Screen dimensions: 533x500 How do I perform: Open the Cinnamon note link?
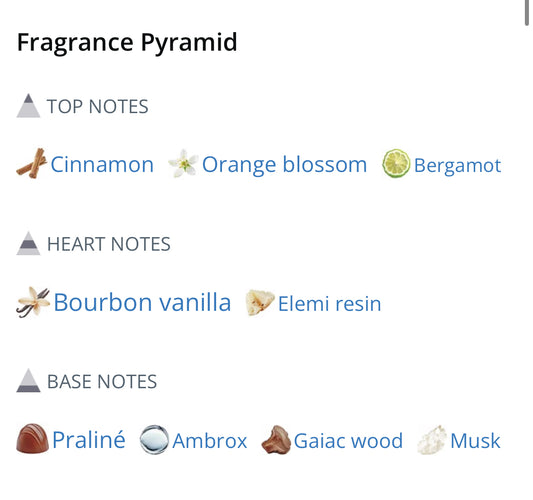(102, 165)
